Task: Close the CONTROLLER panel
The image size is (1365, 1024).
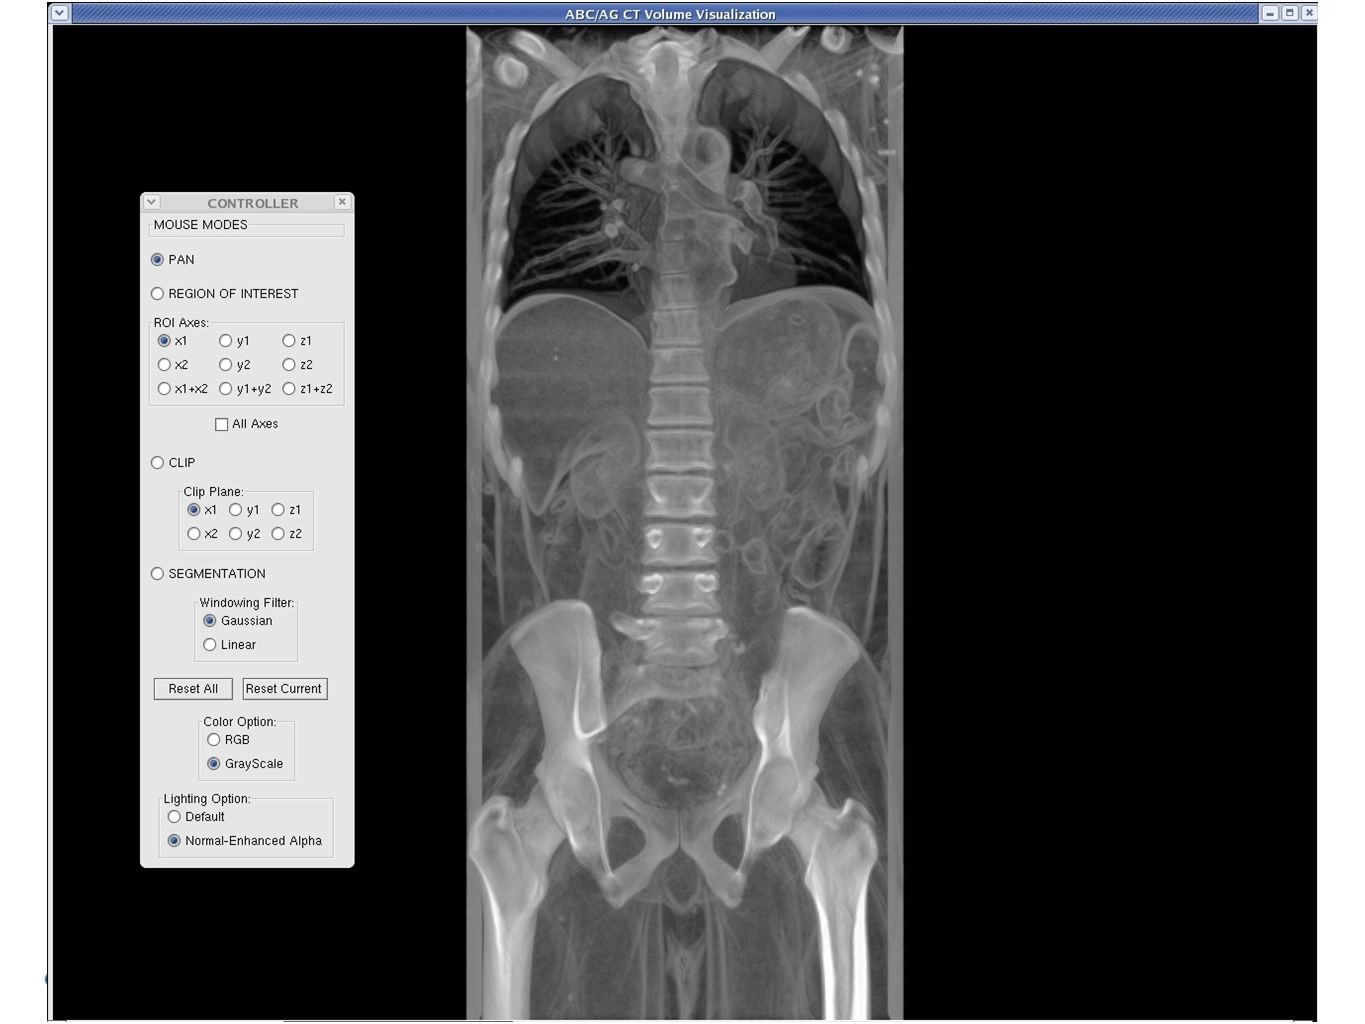Action: pyautogui.click(x=342, y=202)
